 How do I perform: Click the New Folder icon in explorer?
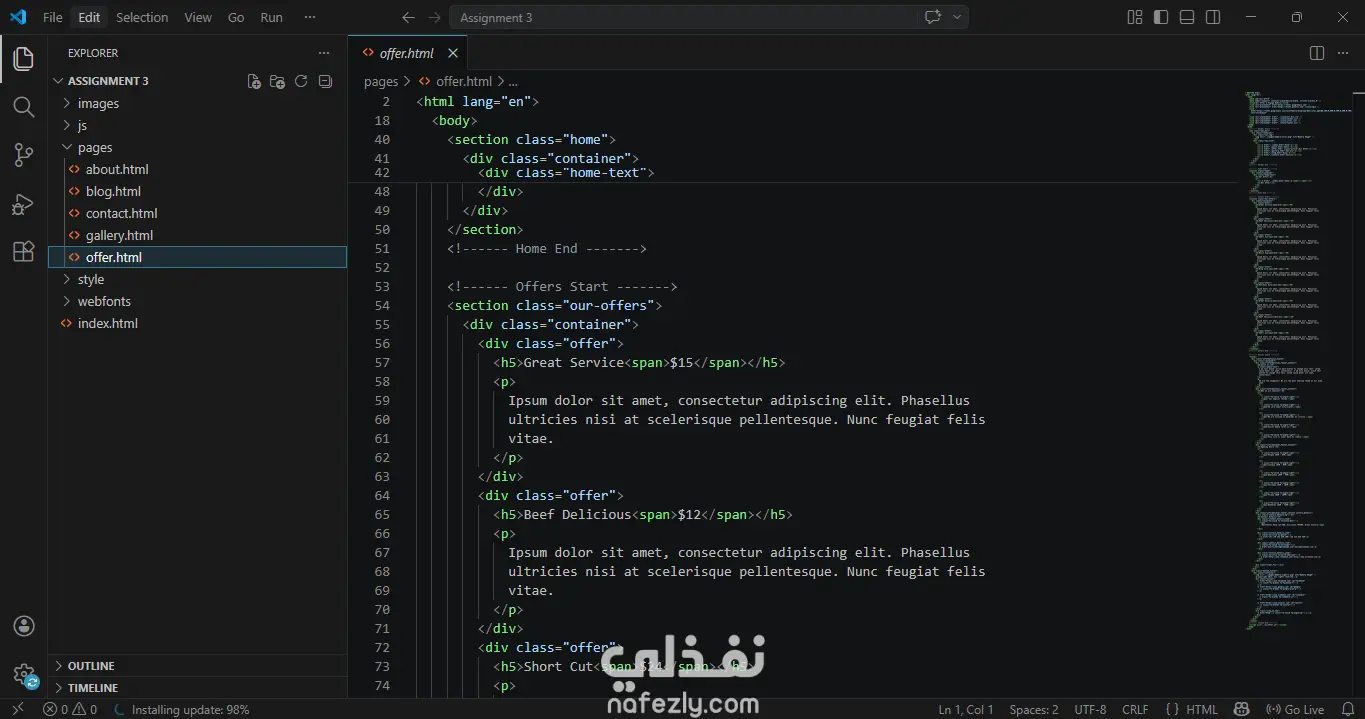coord(278,81)
